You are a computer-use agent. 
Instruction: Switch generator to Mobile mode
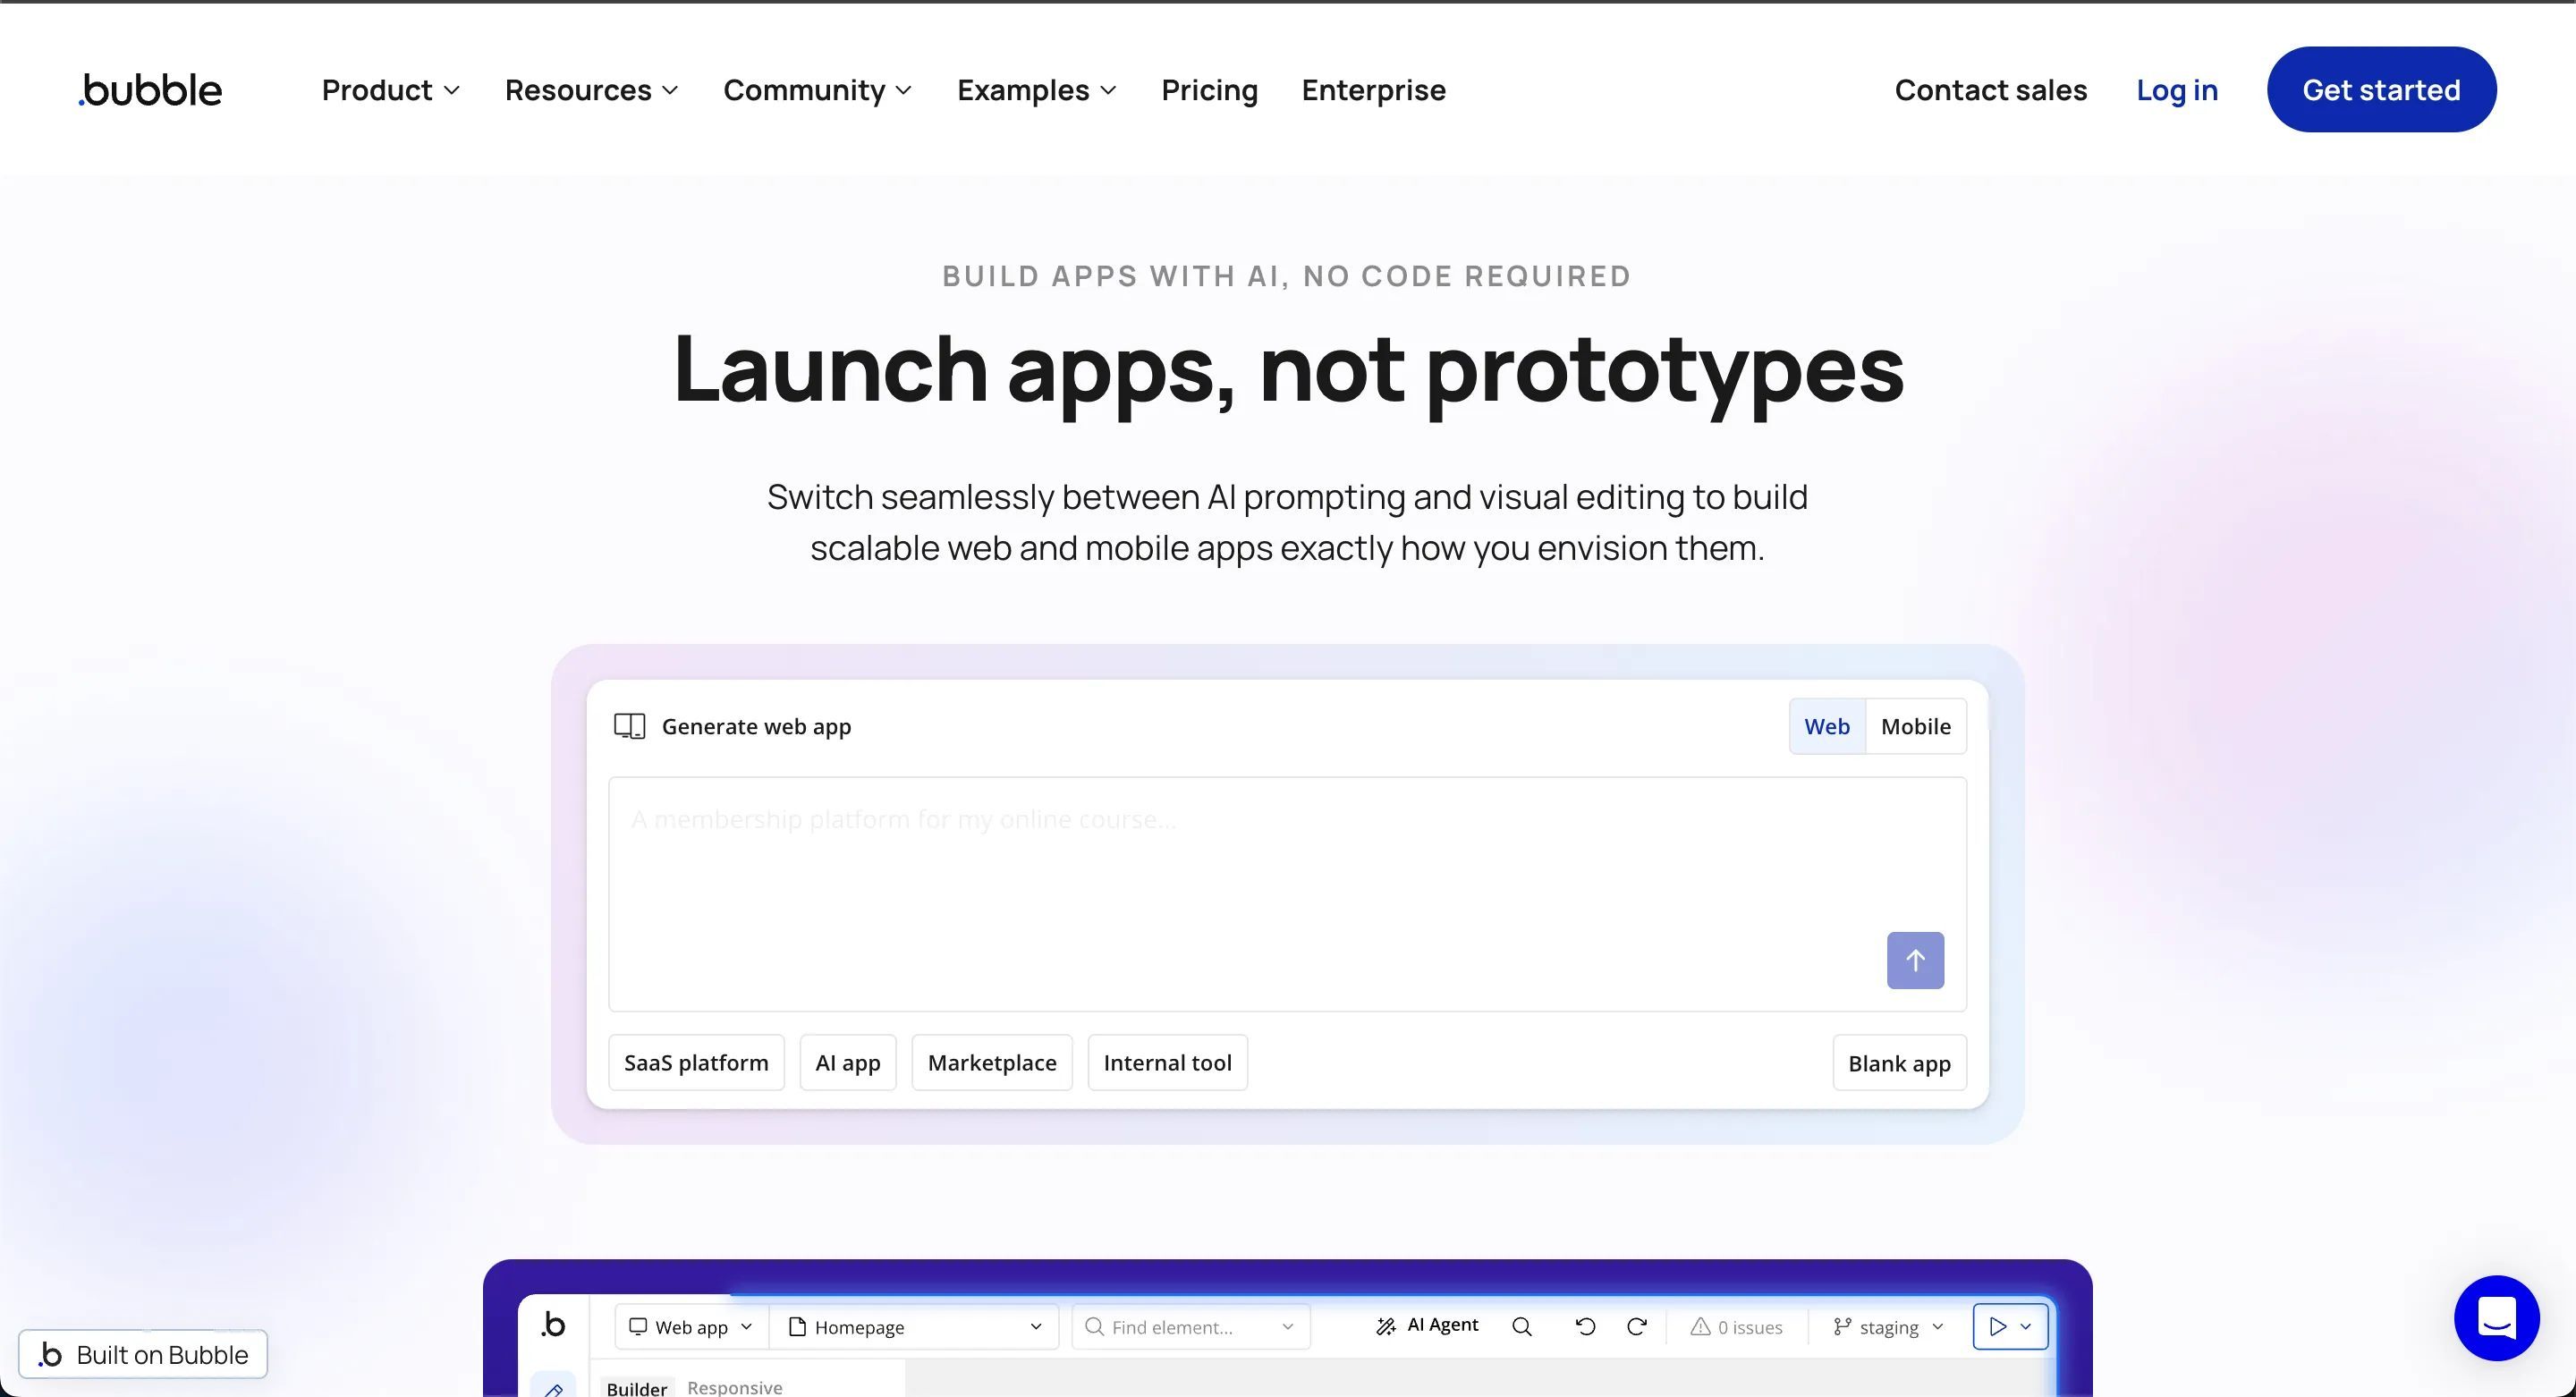pos(1915,727)
